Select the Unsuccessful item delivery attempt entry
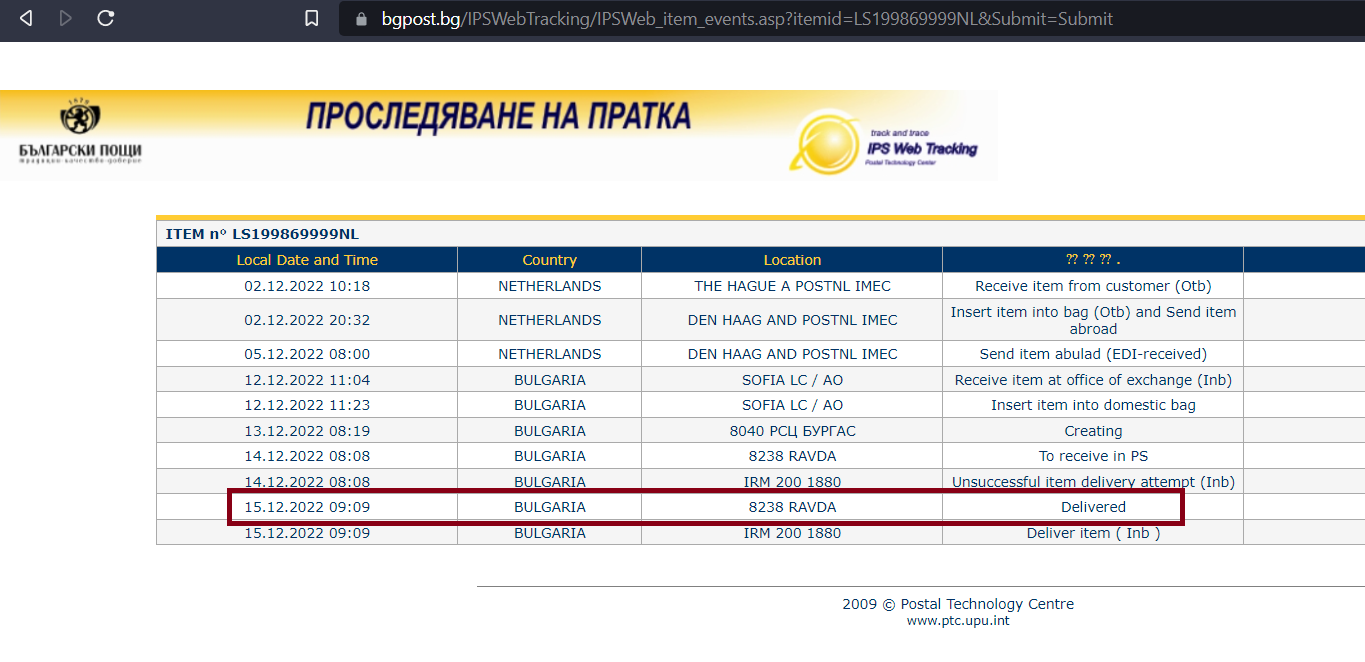The width and height of the screenshot is (1365, 662). (x=1093, y=482)
